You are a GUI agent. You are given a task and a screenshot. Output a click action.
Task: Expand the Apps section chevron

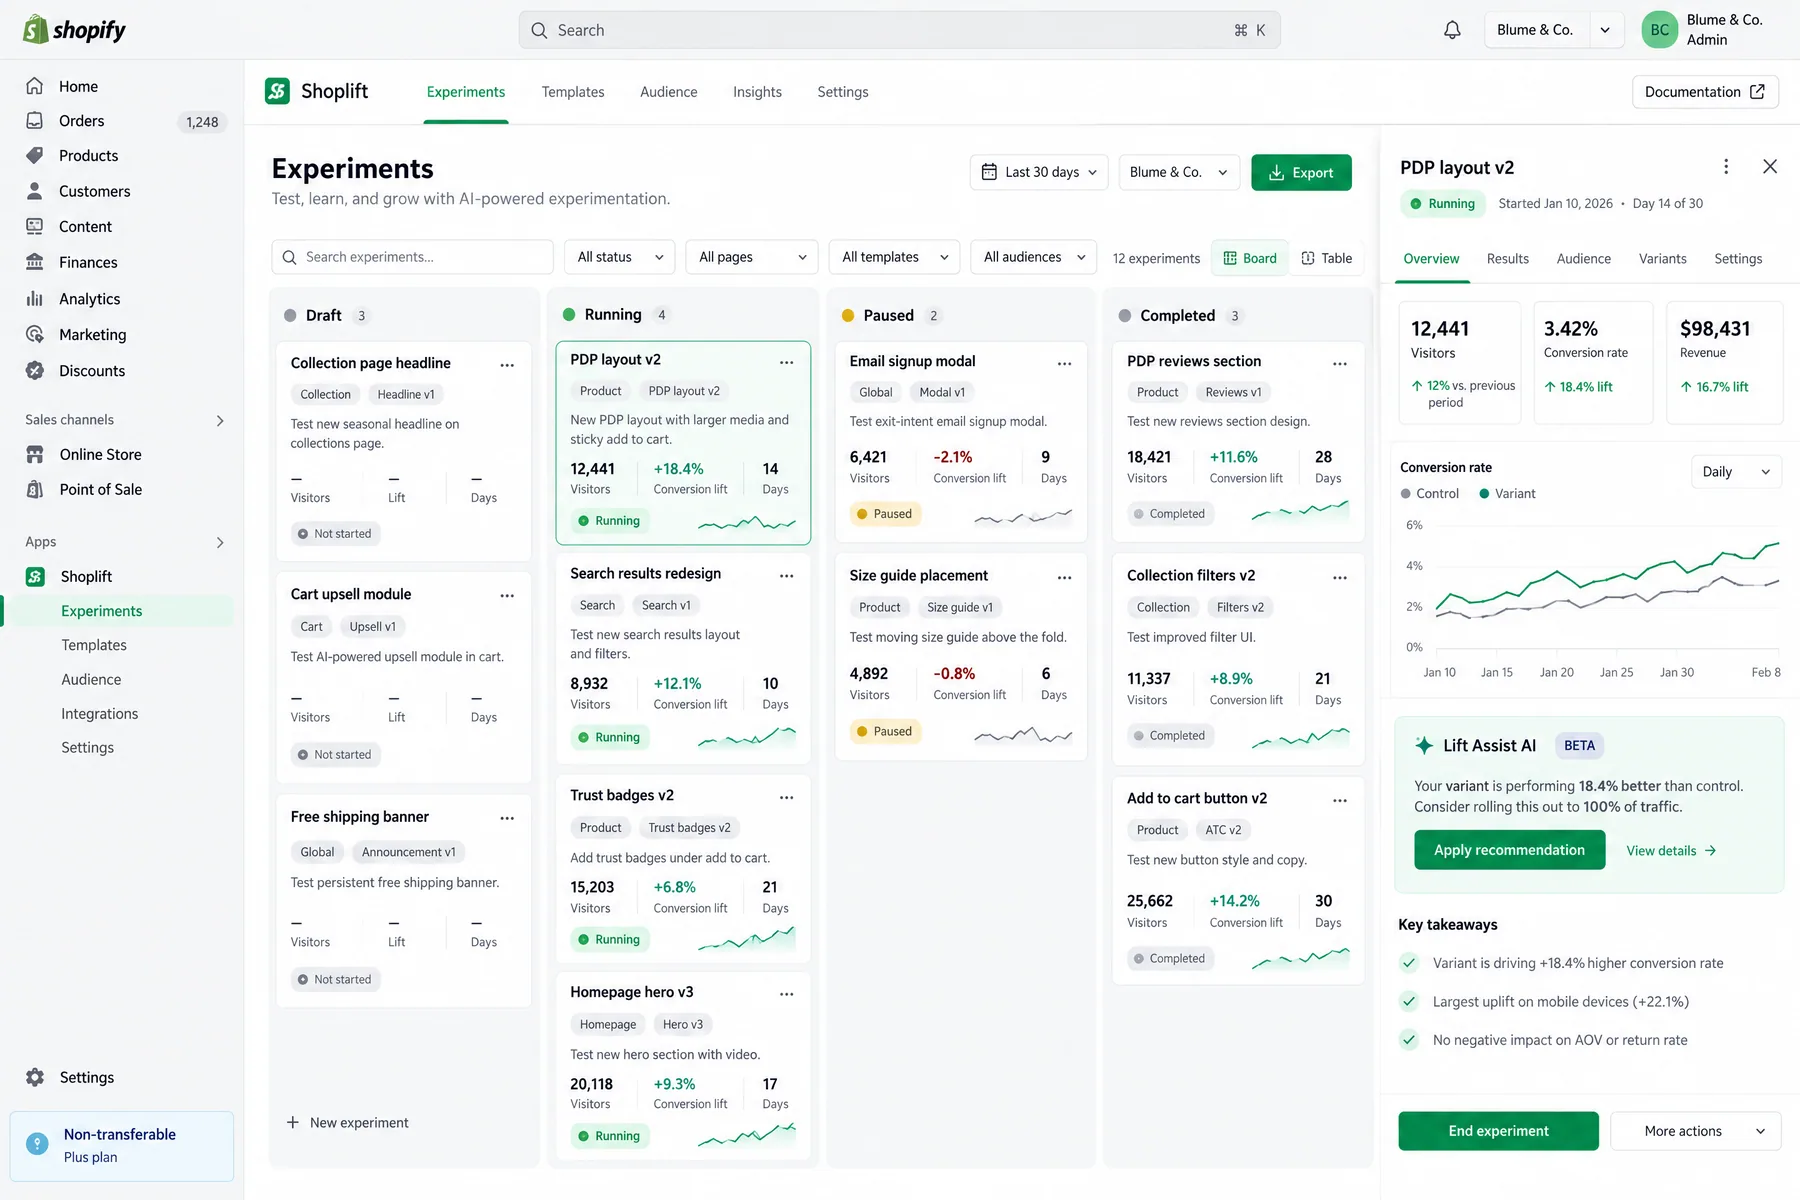[x=220, y=542]
